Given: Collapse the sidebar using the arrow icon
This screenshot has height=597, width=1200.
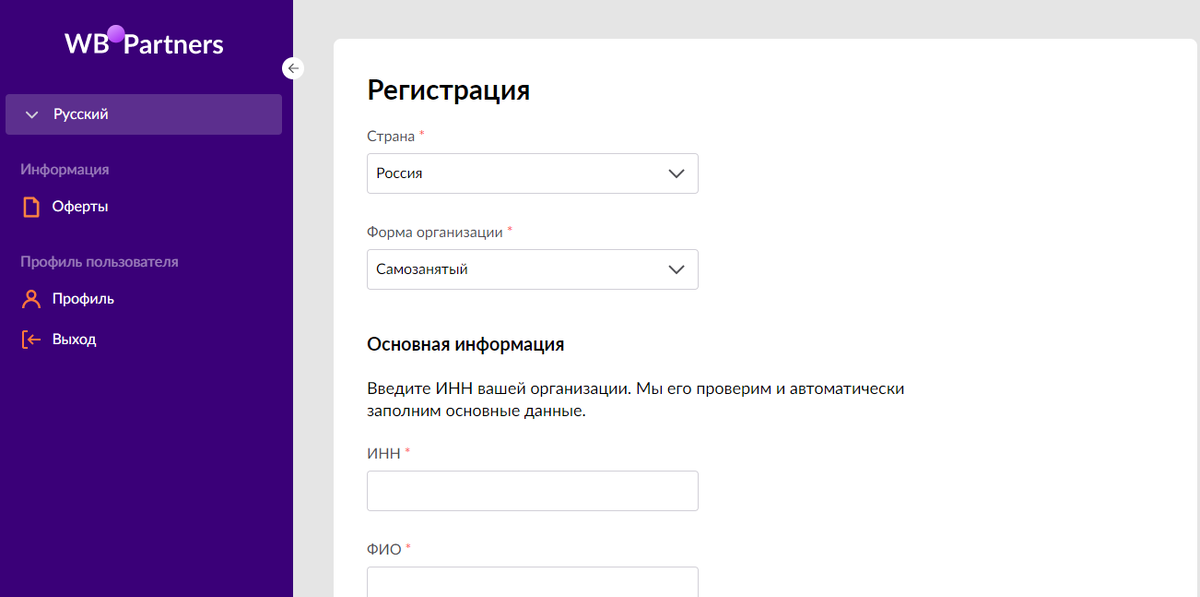Looking at the screenshot, I should point(292,67).
